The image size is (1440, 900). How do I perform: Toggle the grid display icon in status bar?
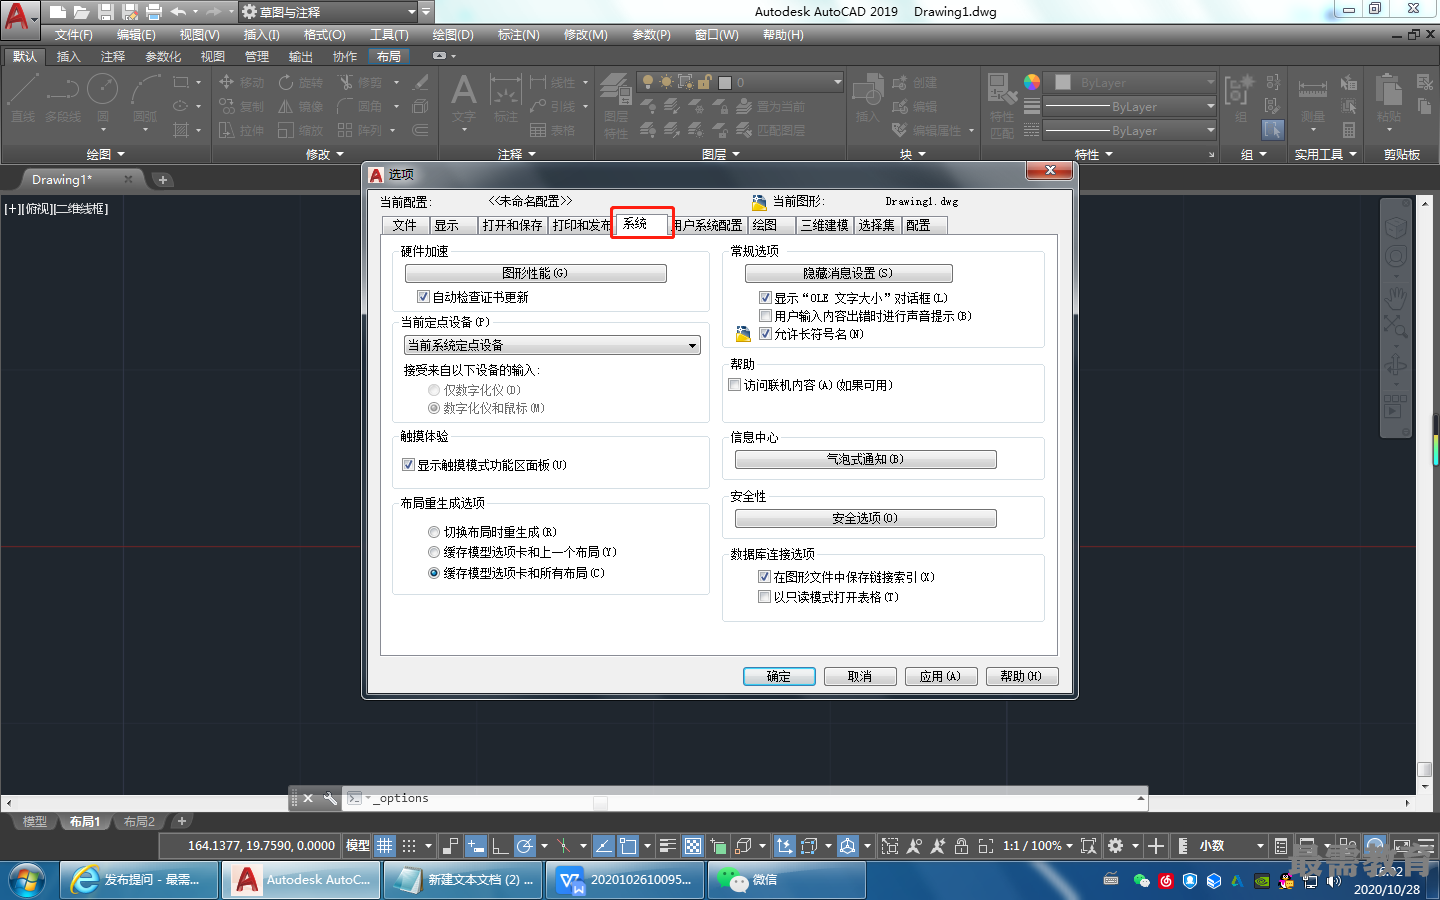click(x=385, y=846)
